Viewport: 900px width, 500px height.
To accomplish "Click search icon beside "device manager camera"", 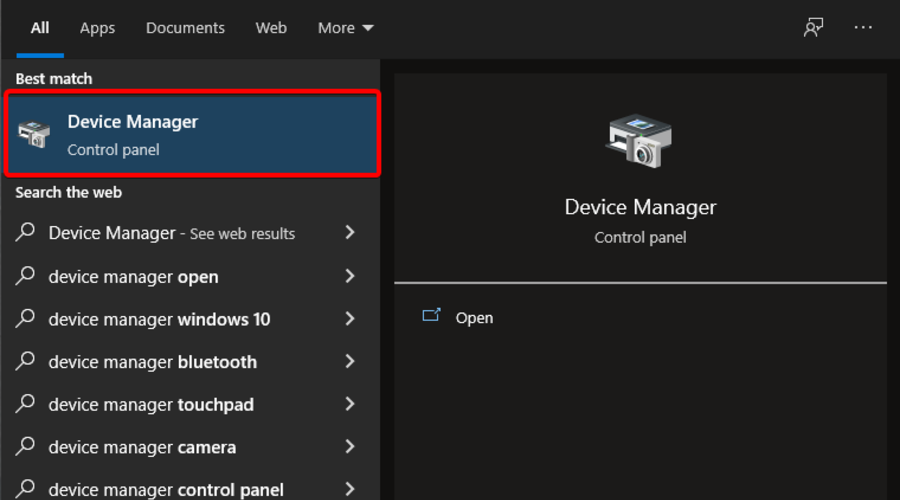I will coord(26,447).
